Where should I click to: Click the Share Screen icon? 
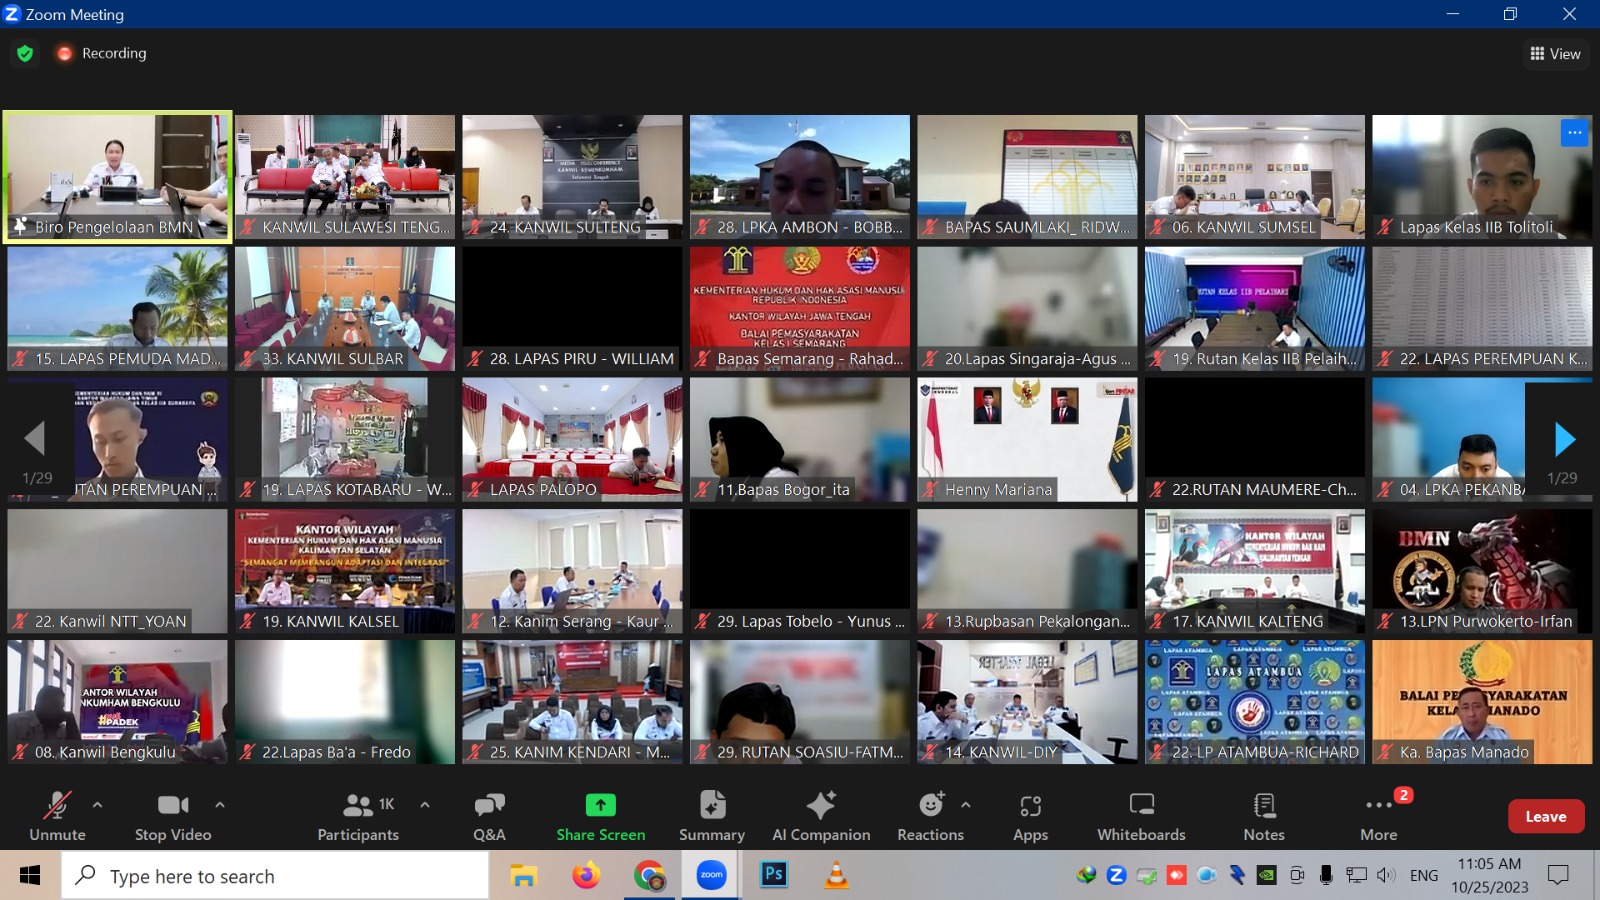[600, 806]
